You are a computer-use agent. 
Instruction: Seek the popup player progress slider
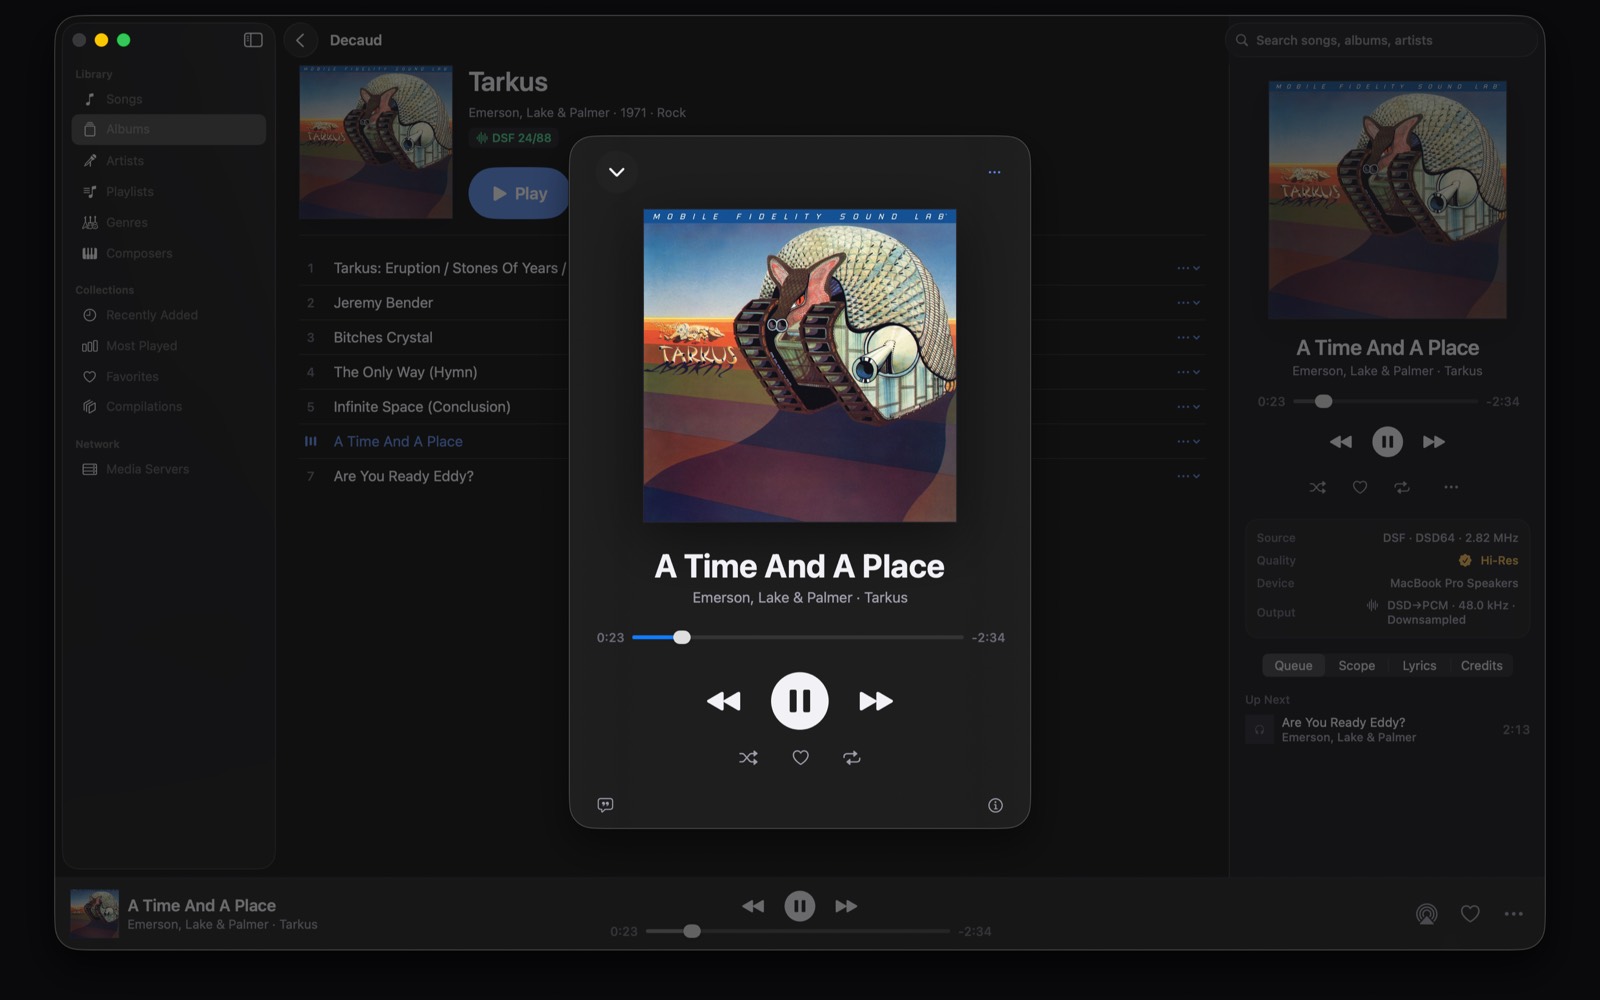click(798, 637)
